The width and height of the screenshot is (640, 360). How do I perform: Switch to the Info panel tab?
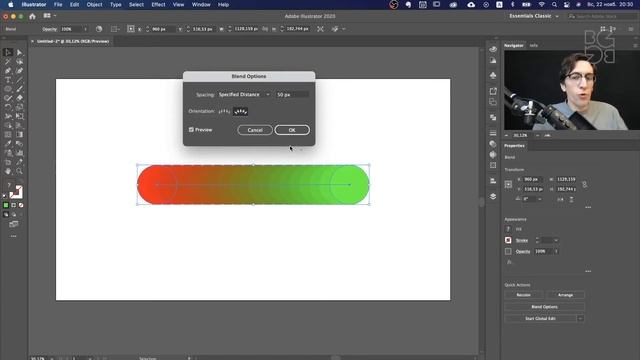533,45
